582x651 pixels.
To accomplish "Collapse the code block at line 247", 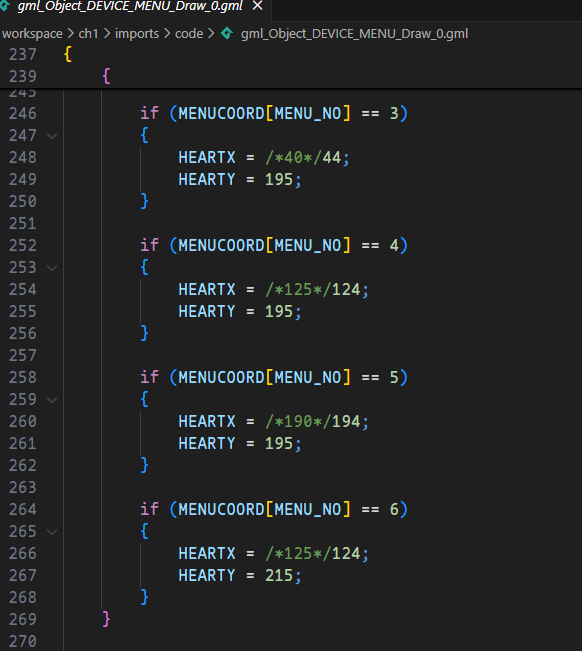I will click(x=52, y=136).
